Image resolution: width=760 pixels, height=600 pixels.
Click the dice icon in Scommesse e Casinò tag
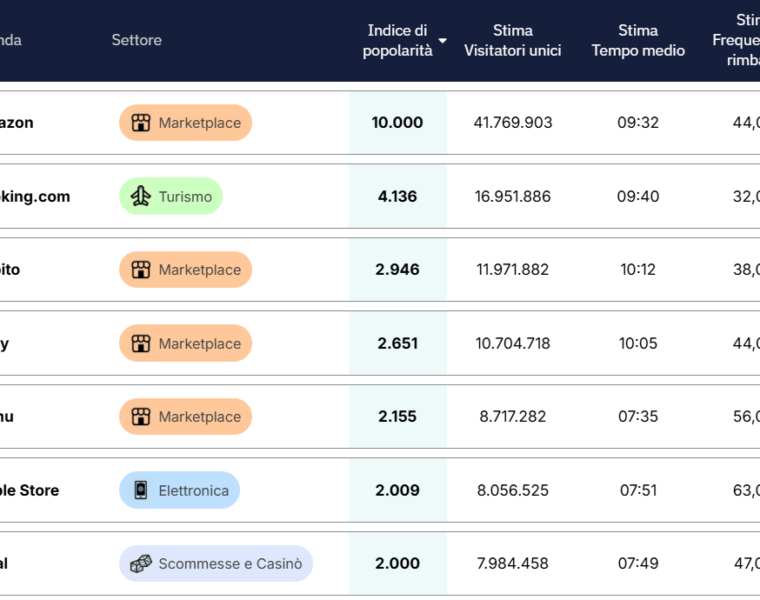[x=141, y=564]
